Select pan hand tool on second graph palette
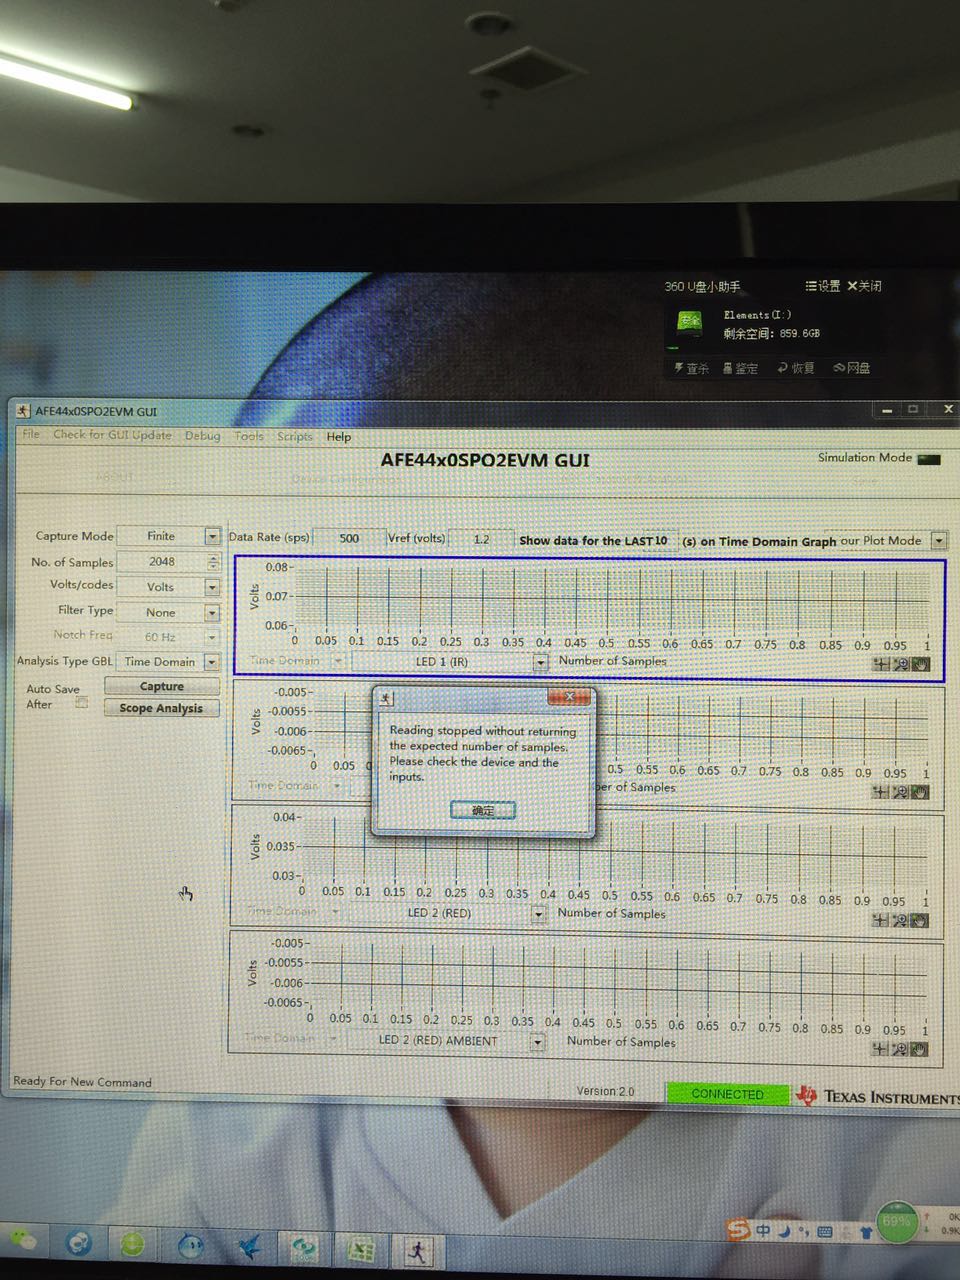Image resolution: width=960 pixels, height=1280 pixels. coord(920,792)
